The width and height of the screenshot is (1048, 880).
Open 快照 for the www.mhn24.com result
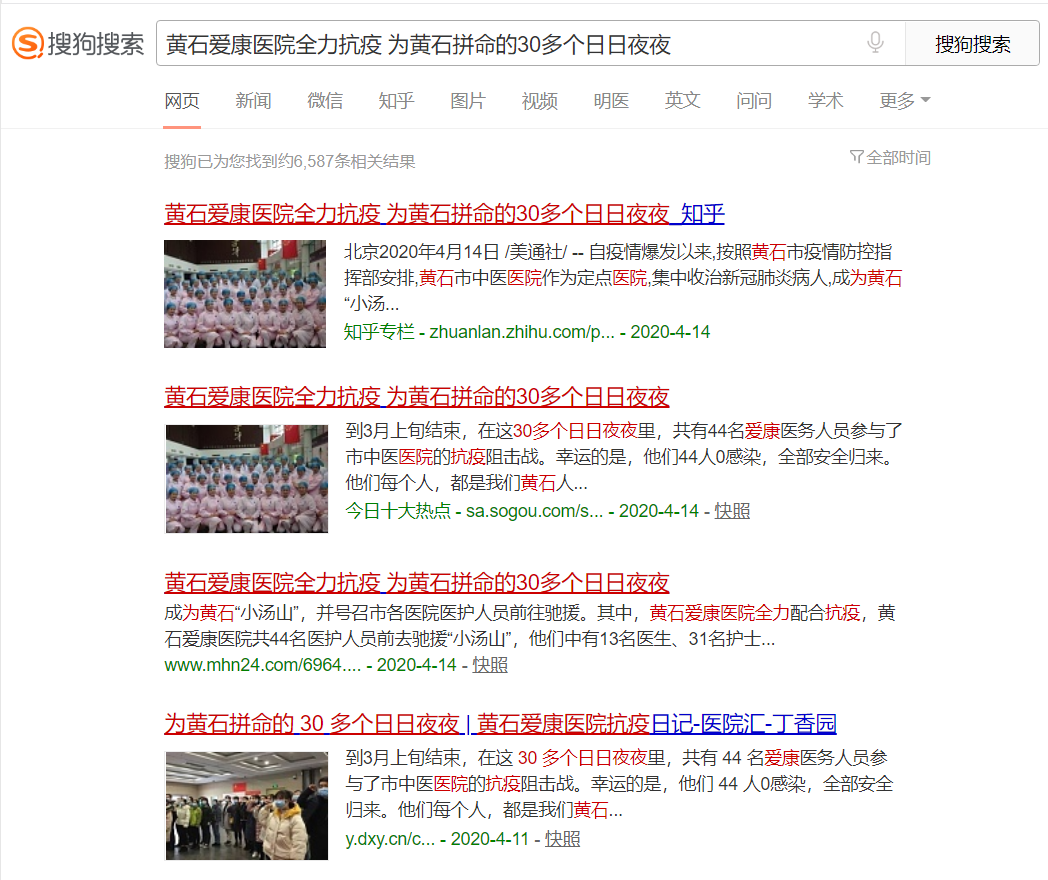pos(490,664)
